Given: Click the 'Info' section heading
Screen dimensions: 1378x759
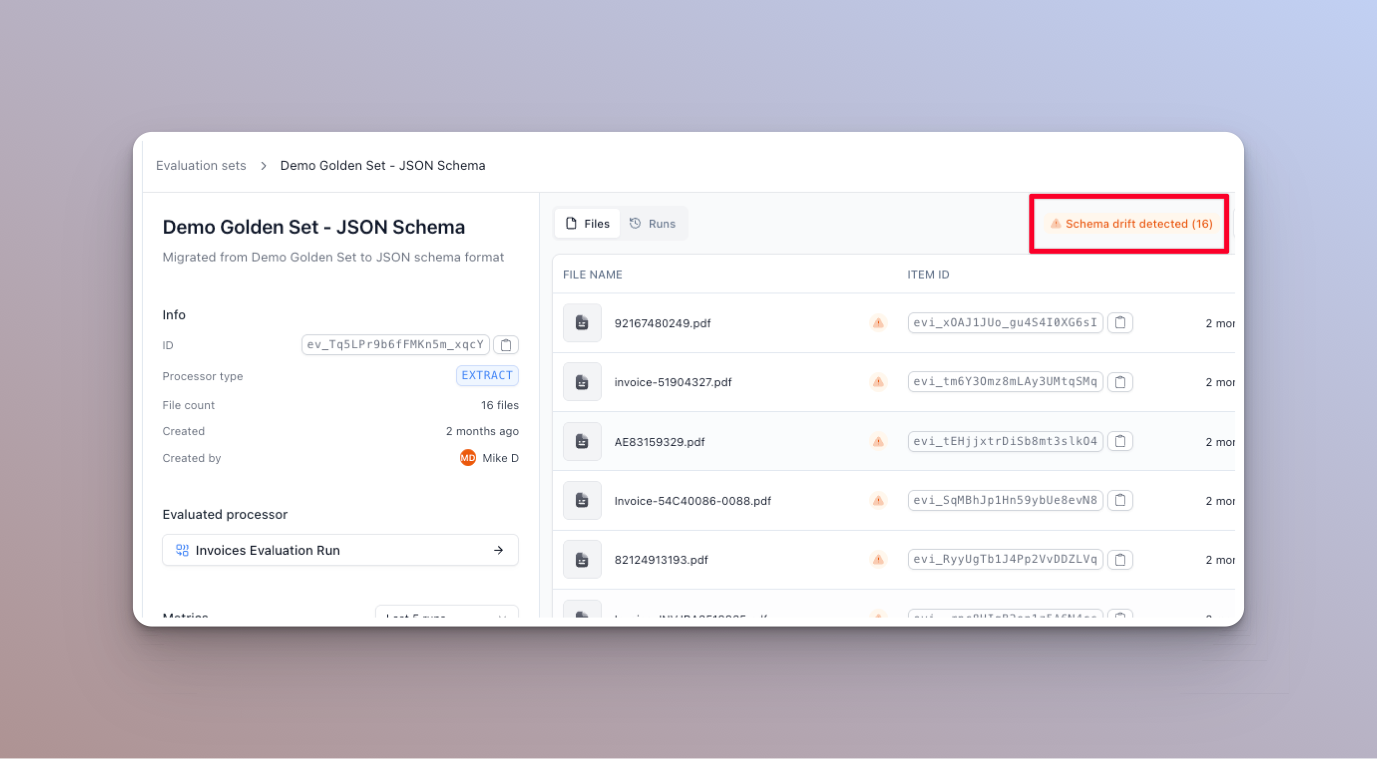Looking at the screenshot, I should pos(174,314).
